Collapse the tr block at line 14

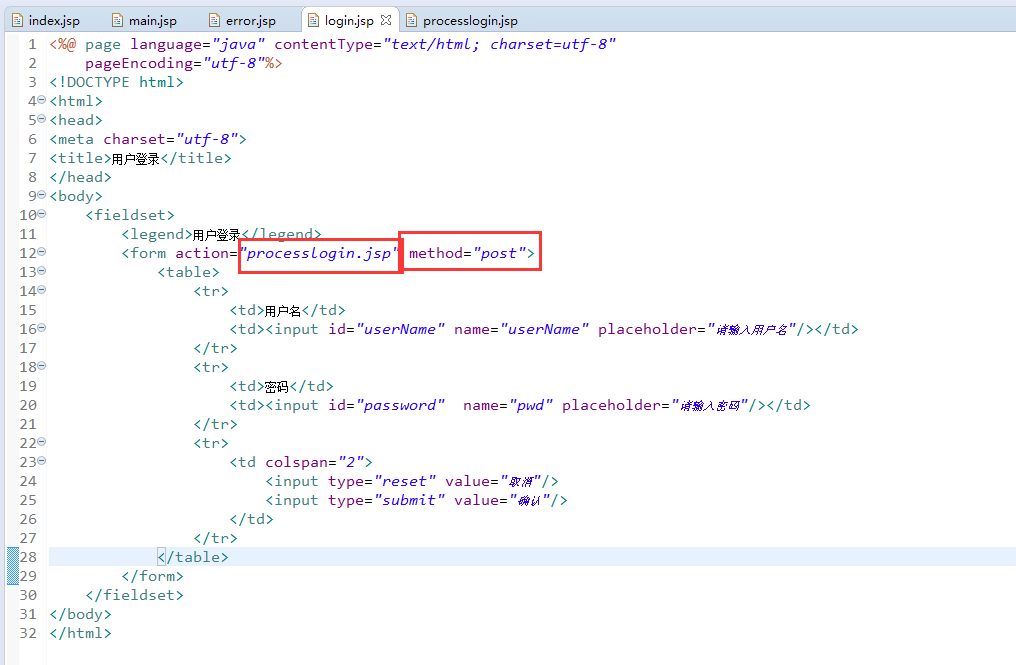tap(41, 290)
